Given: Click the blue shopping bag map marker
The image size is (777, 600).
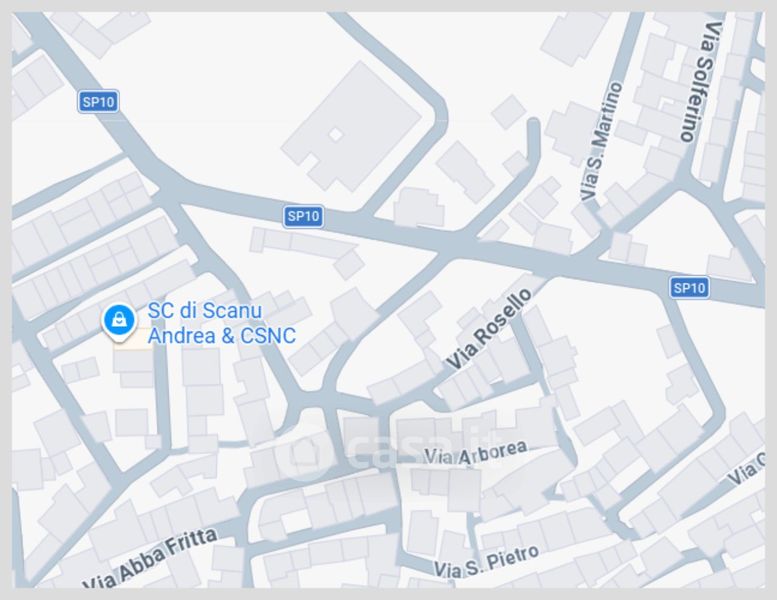Looking at the screenshot, I should pos(119,321).
